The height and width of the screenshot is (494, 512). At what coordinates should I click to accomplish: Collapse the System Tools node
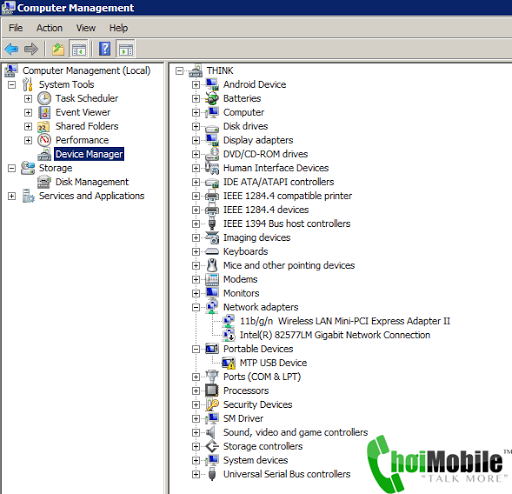point(12,85)
